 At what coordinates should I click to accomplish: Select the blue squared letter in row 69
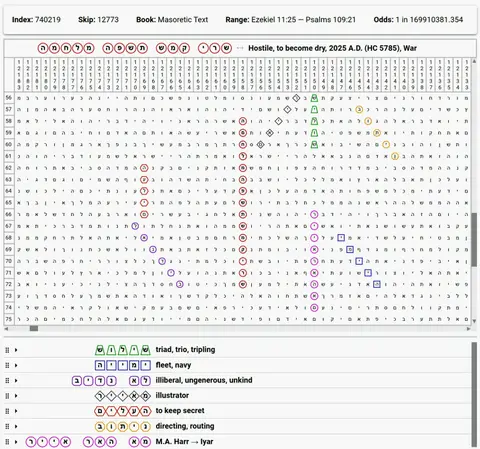tap(350, 249)
